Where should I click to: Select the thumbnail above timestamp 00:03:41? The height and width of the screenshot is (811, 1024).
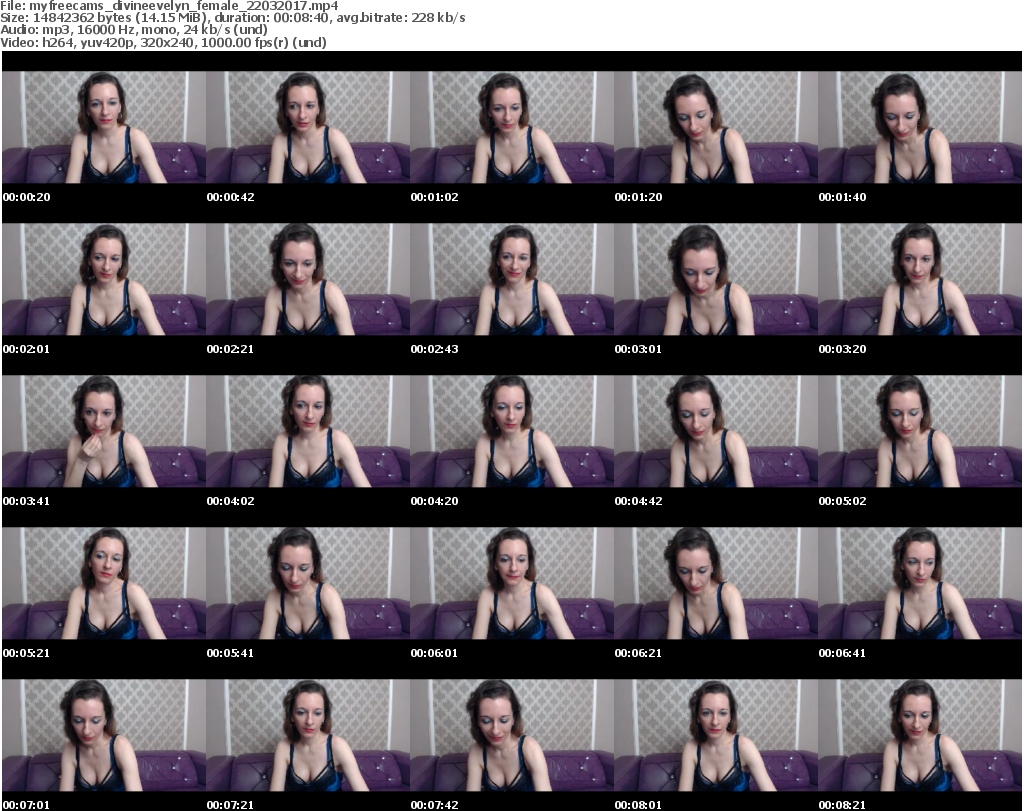click(x=104, y=432)
